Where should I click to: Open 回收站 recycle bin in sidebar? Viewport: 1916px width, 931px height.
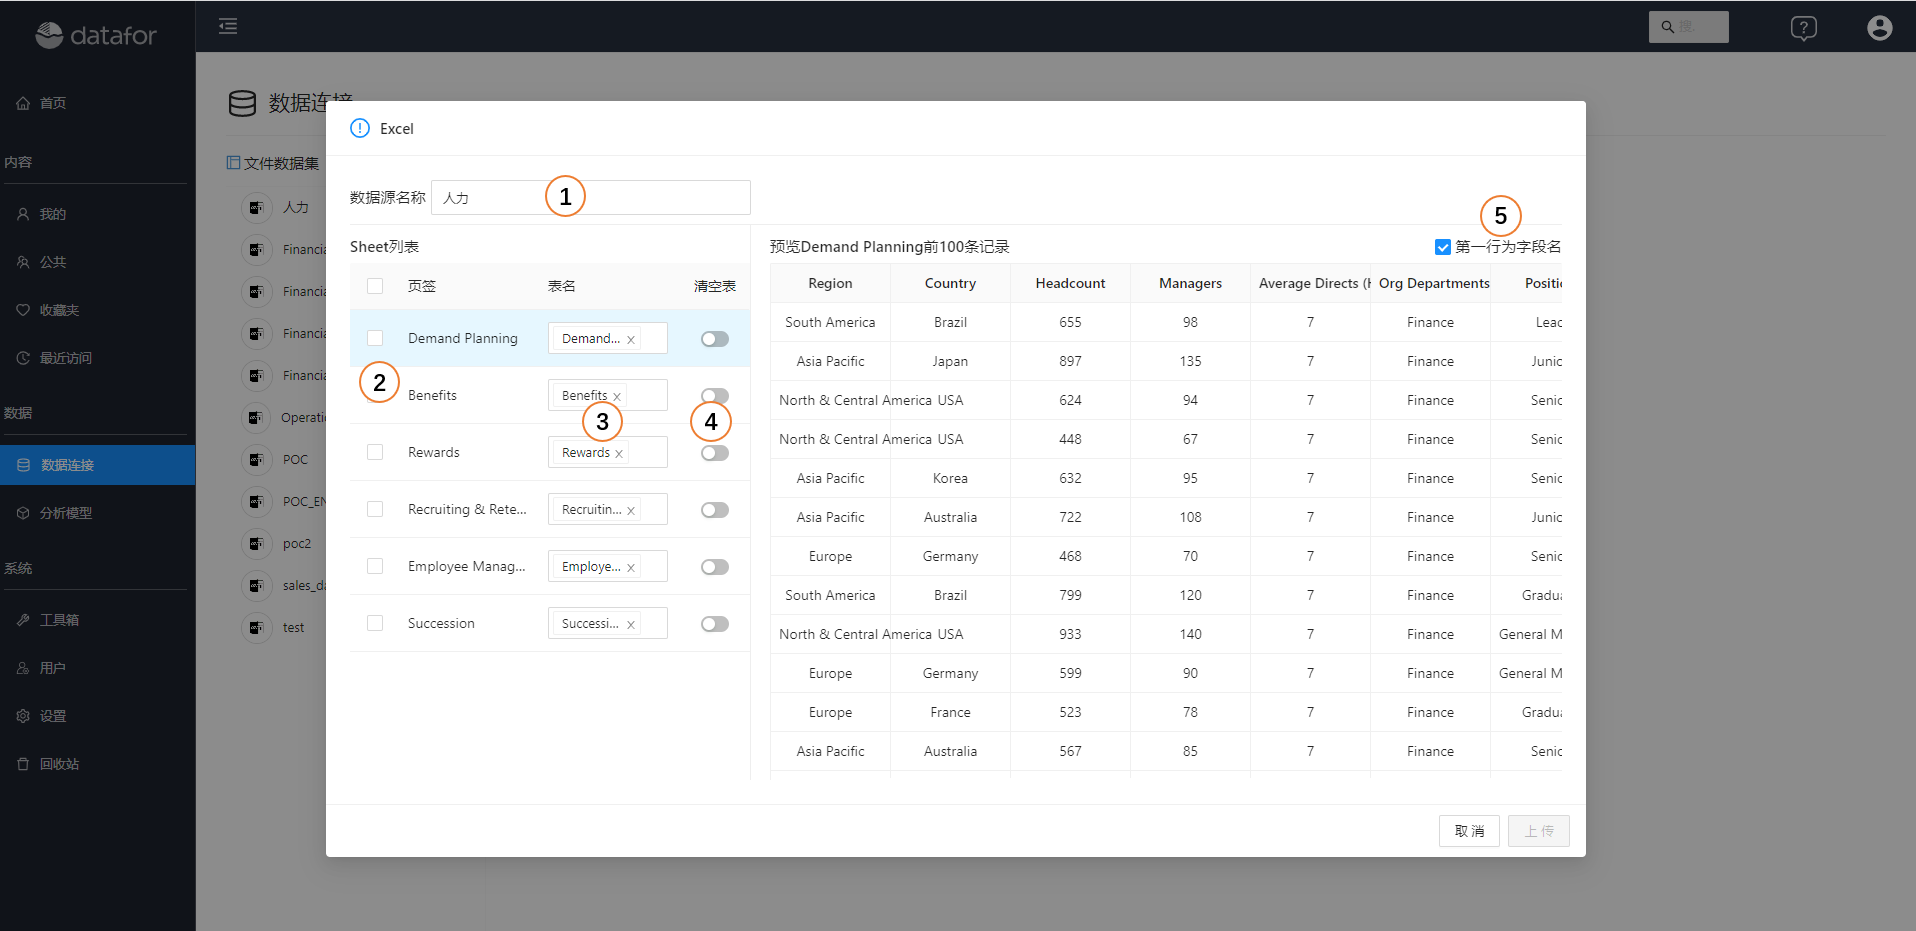pos(59,764)
